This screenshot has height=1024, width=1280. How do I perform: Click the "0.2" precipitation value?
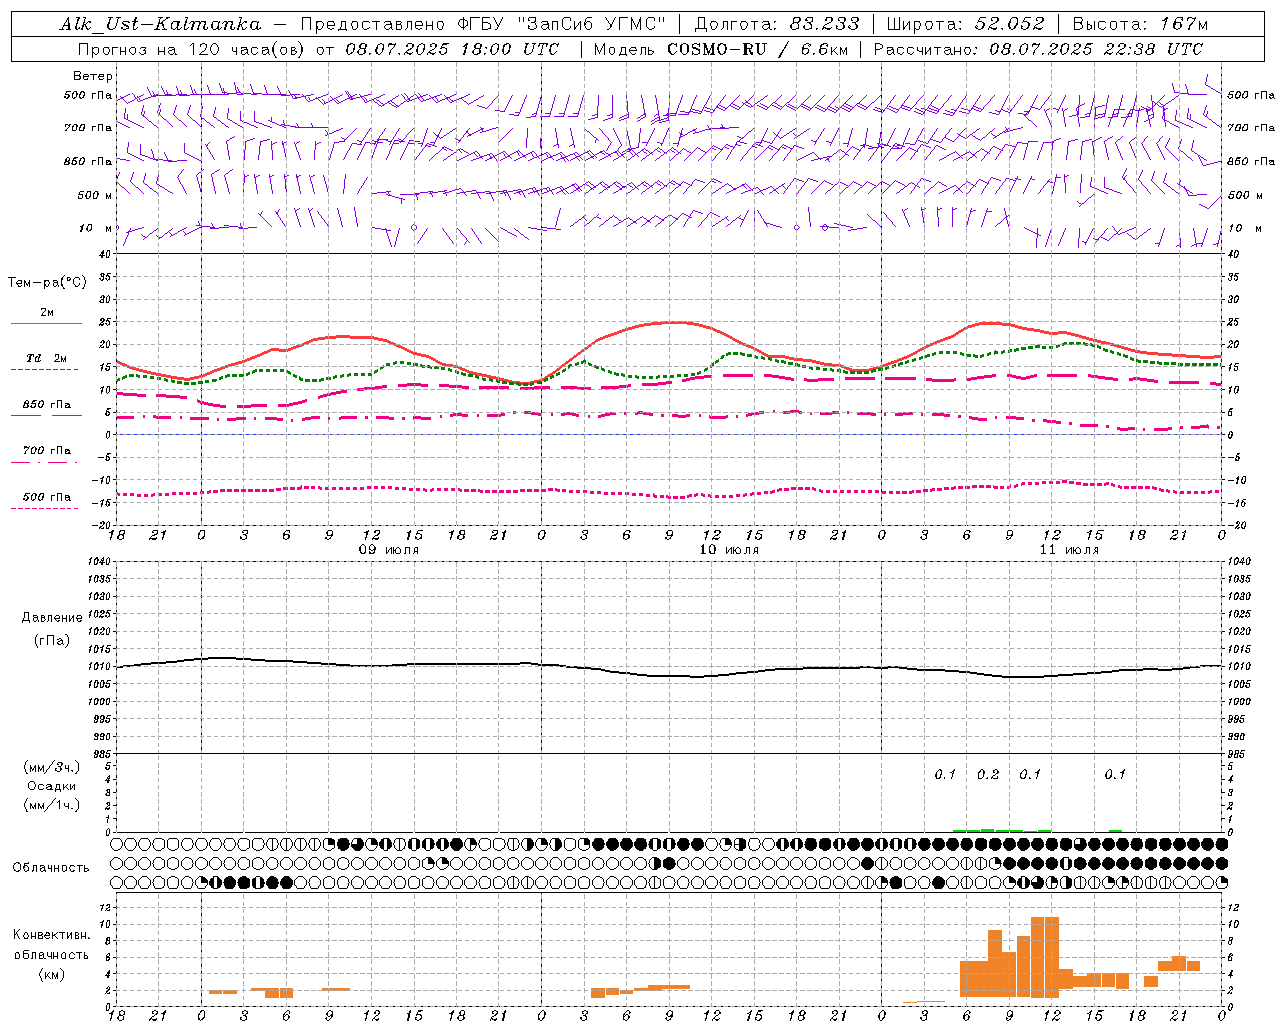[x=988, y=775]
